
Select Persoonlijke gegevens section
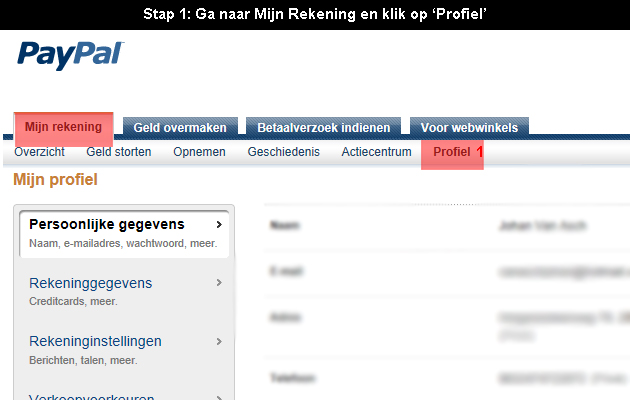pyautogui.click(x=125, y=234)
